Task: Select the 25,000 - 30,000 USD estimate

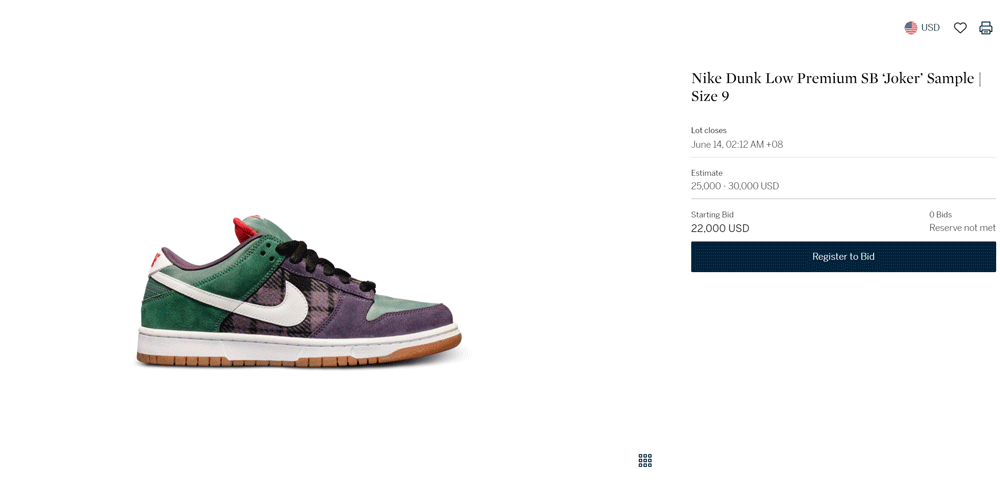Action: coord(735,186)
